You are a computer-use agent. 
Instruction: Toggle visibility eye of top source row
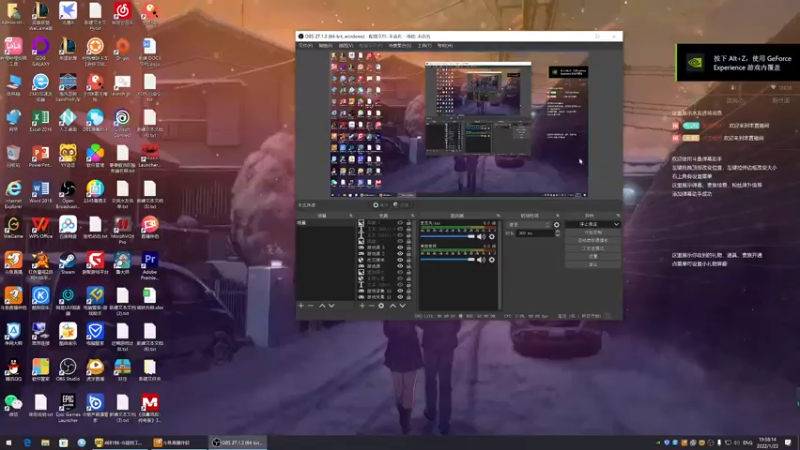(400, 223)
